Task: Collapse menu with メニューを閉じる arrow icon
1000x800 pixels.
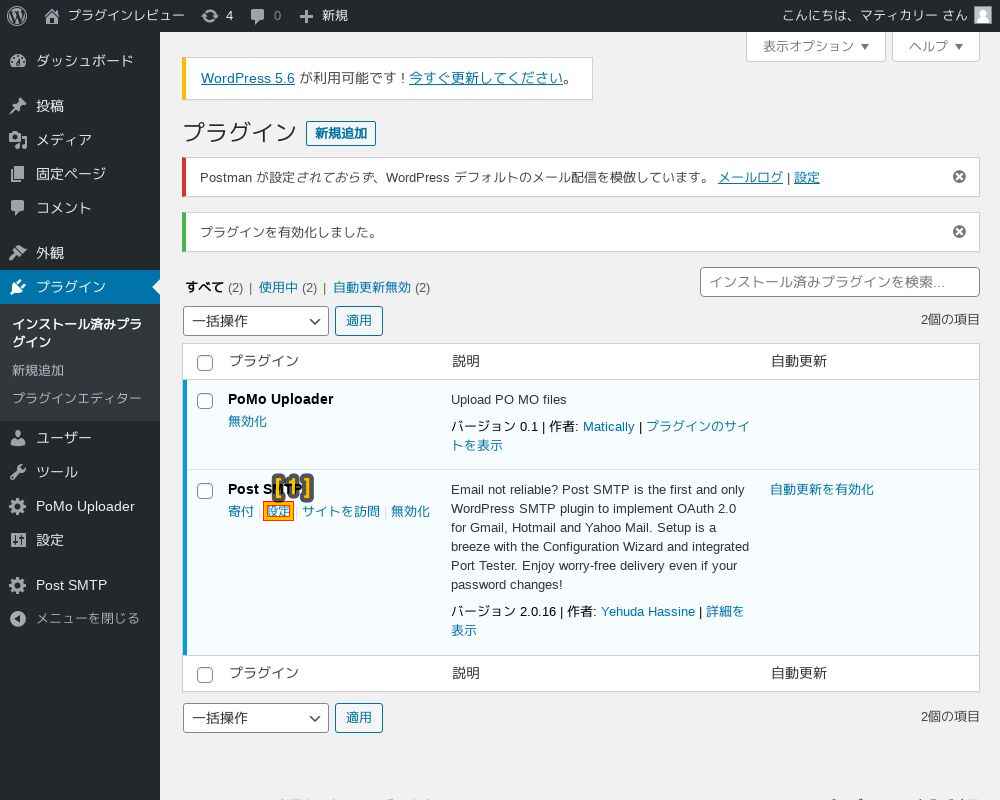Action: click(x=18, y=618)
